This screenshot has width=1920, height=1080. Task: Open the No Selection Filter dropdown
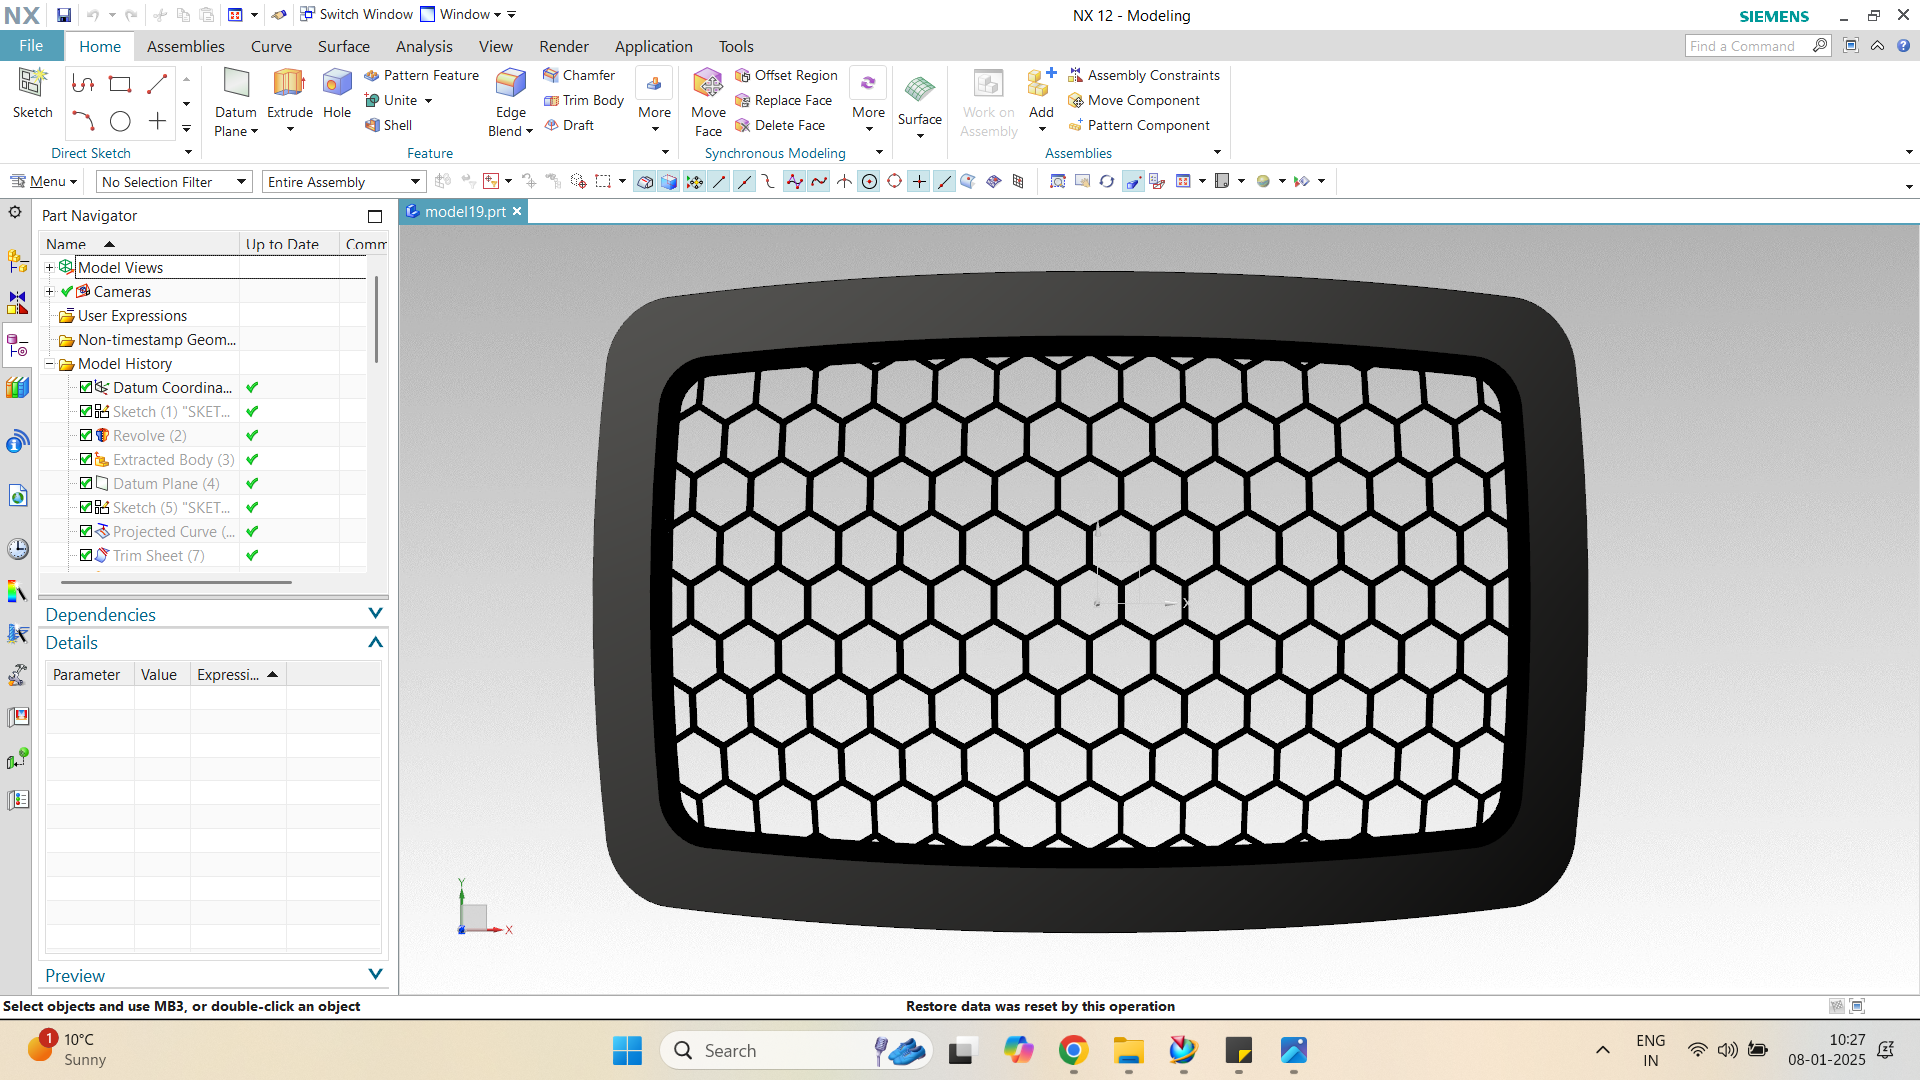point(173,182)
